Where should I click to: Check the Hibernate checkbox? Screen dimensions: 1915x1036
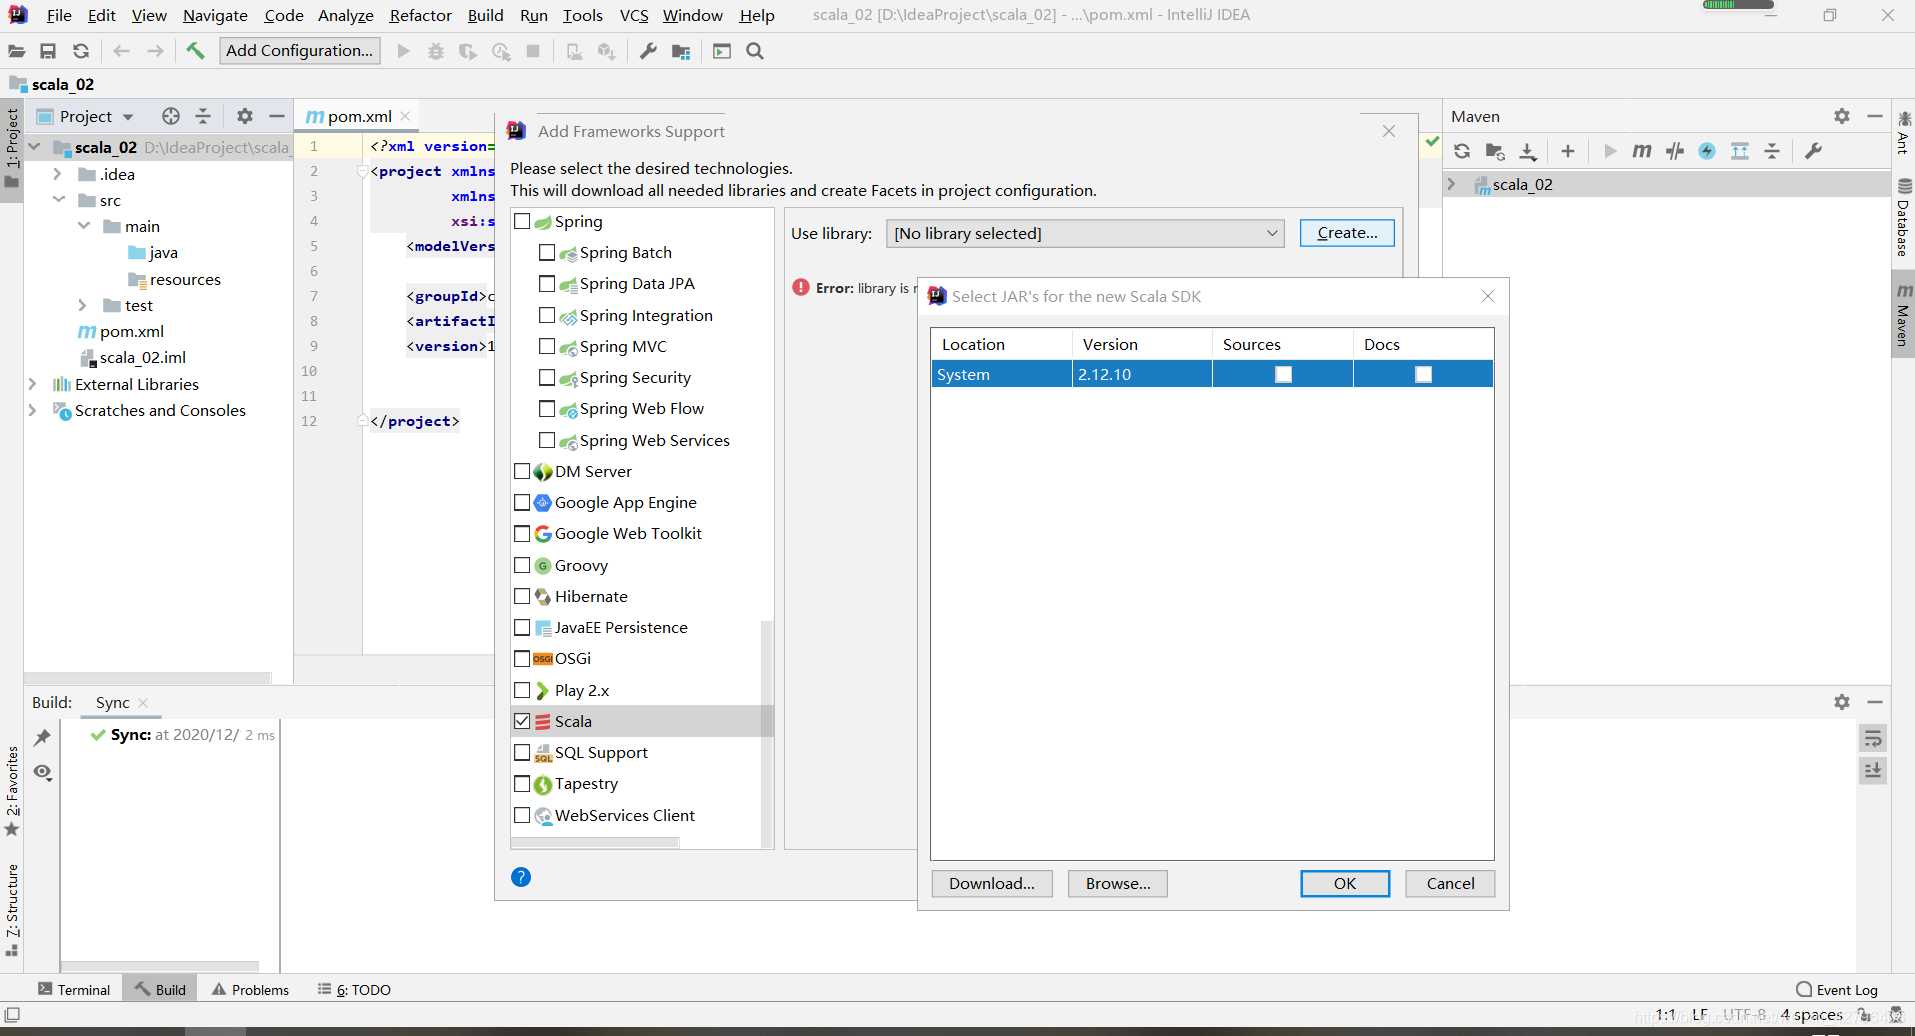(x=522, y=596)
